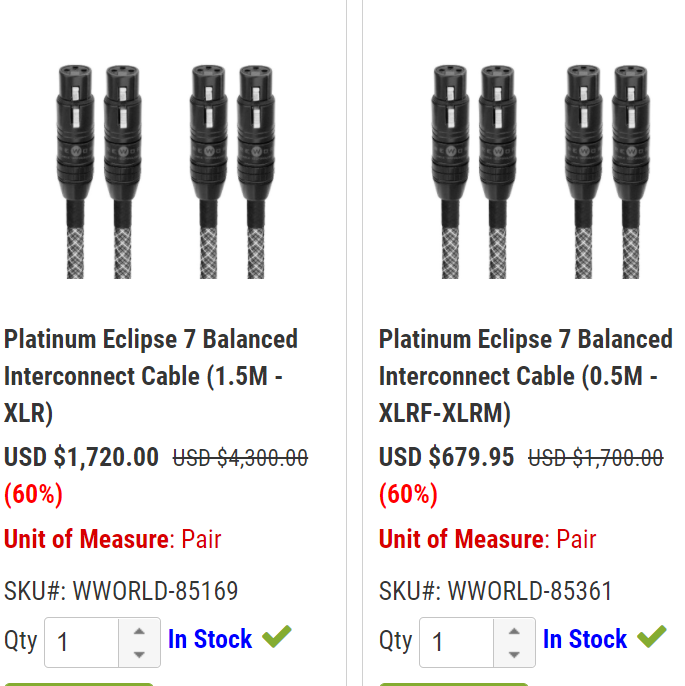
Task: Open Platinum Eclipse 7 0.5M XLRF-XLRM product title
Action: tap(525, 376)
